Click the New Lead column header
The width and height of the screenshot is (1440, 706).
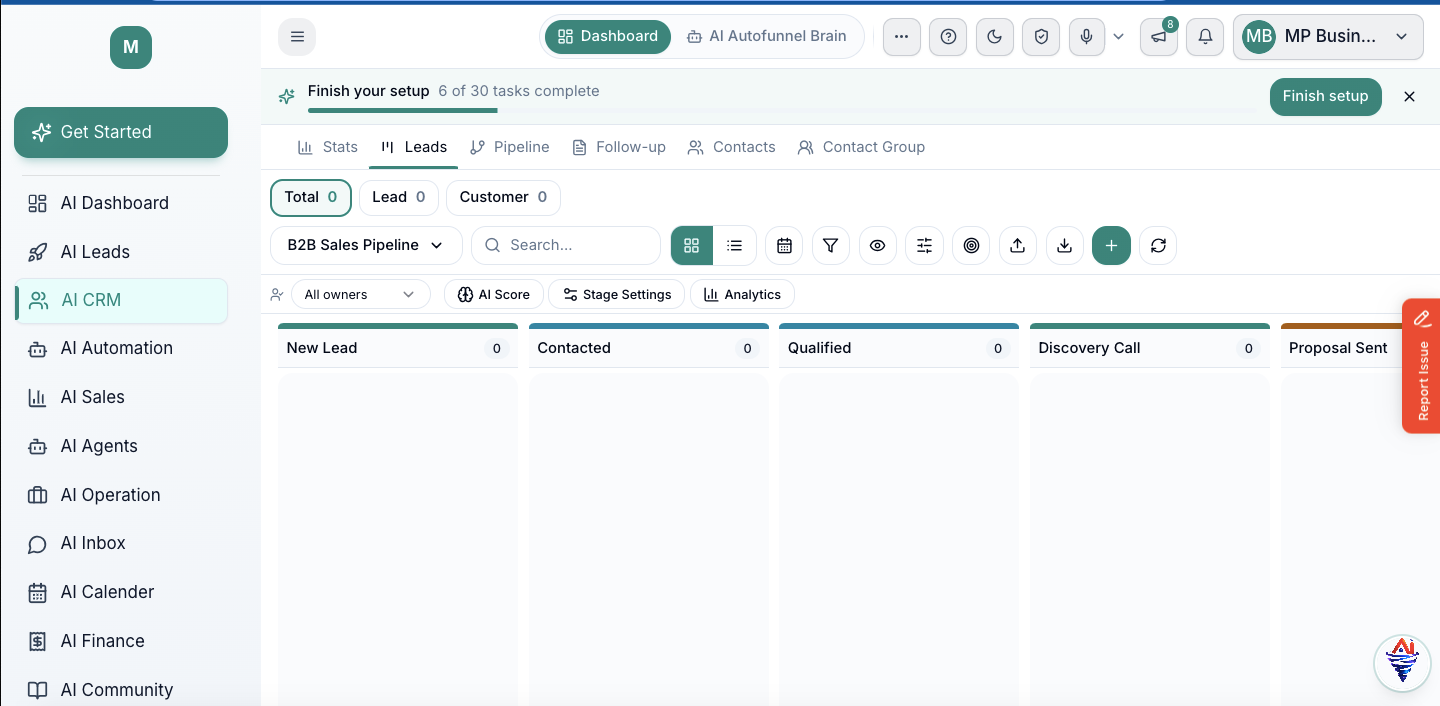pyautogui.click(x=398, y=348)
